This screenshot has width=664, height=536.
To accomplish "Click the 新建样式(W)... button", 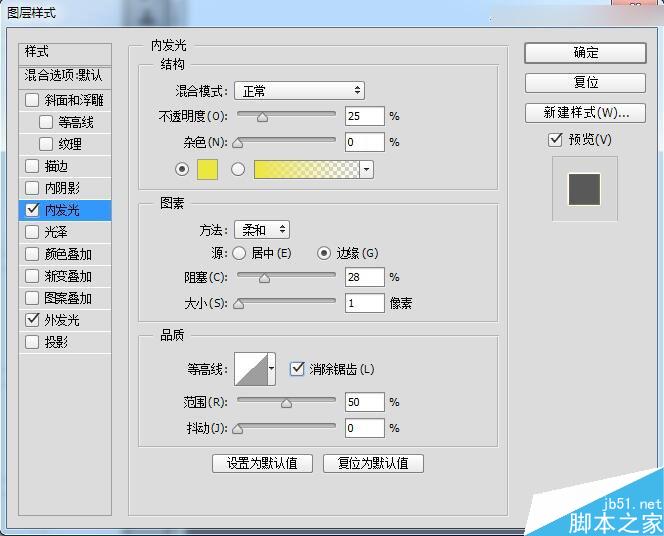I will (x=585, y=113).
